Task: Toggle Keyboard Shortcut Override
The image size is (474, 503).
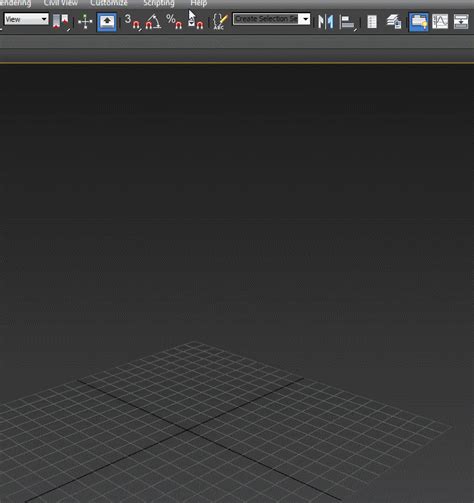Action: [x=107, y=22]
